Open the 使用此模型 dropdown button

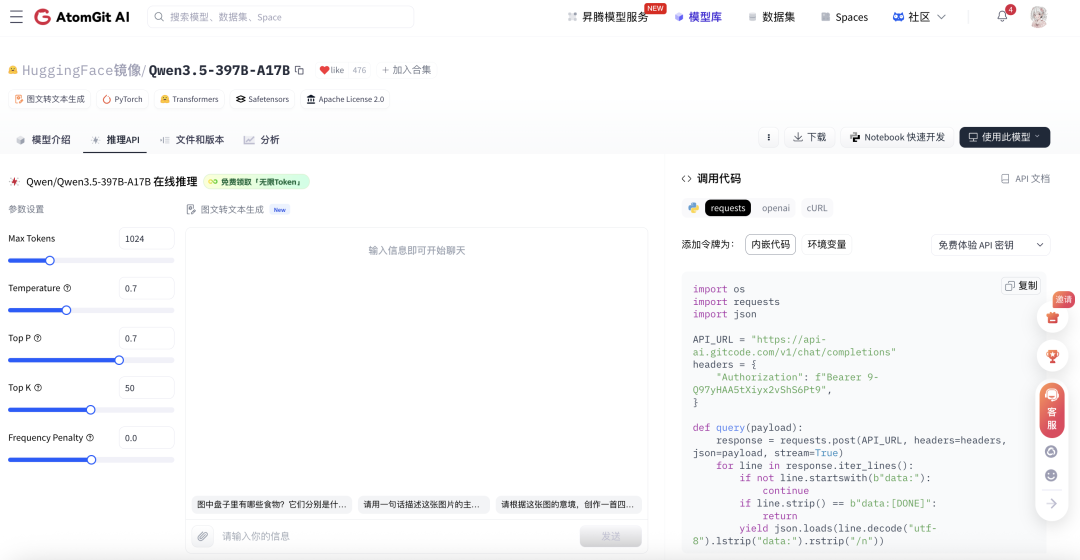(x=1004, y=137)
